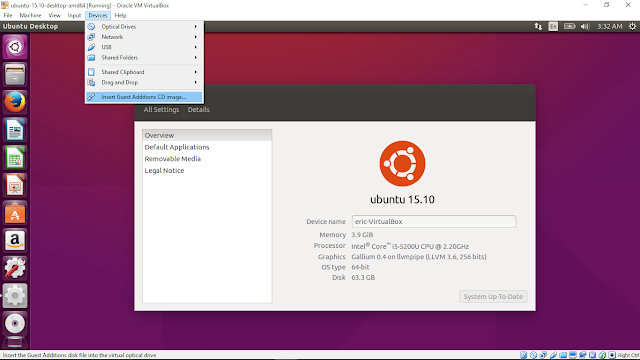Click the 'ubuntu 15.10' version text
640x360 pixels.
(402, 200)
